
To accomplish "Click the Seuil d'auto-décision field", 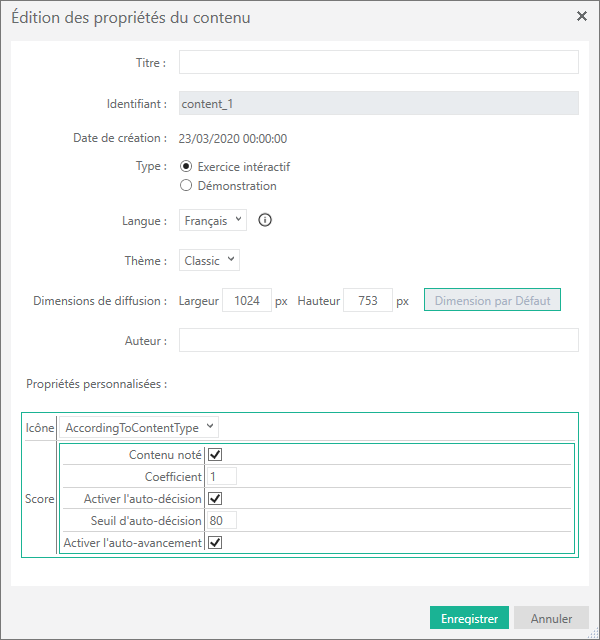I will [x=222, y=521].
